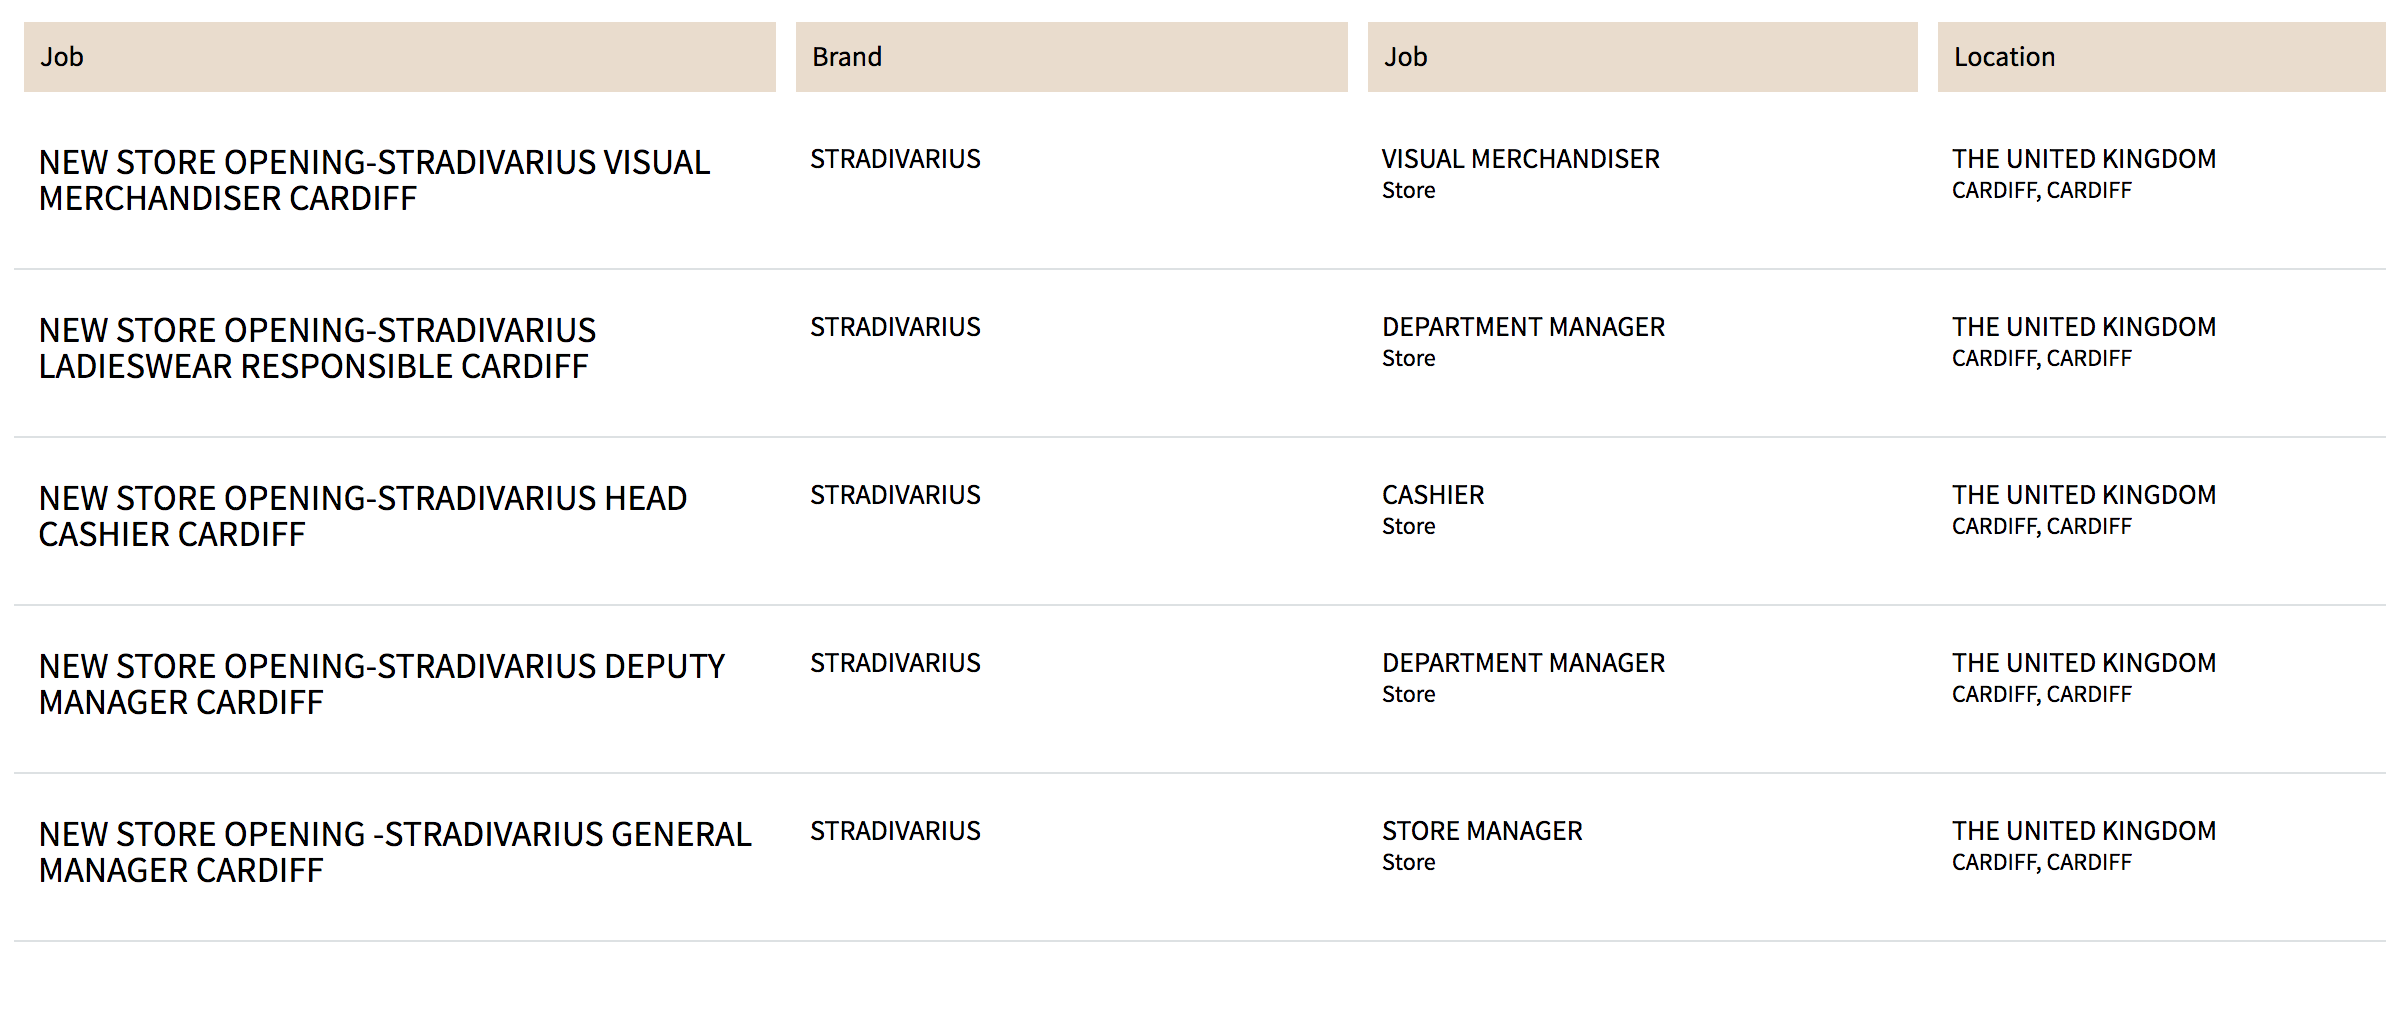Click DEPARTMENT MANAGER in the Ladieswear Responsible row
The image size is (2386, 1022).
tap(1523, 327)
